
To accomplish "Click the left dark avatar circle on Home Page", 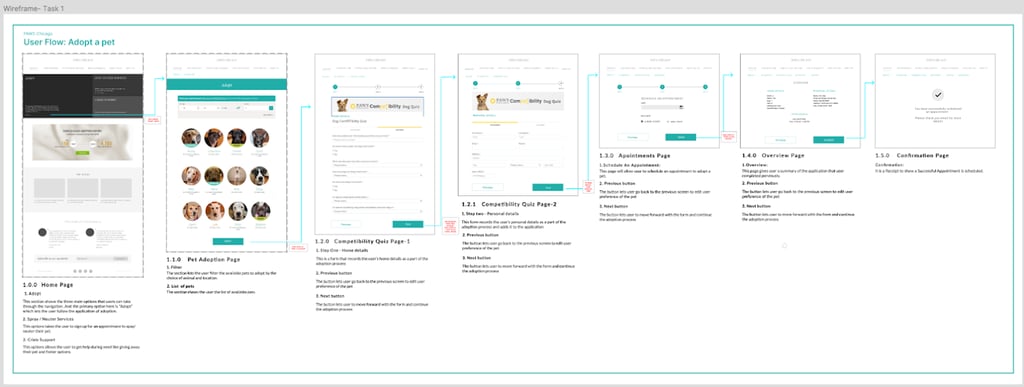I will point(42,232).
